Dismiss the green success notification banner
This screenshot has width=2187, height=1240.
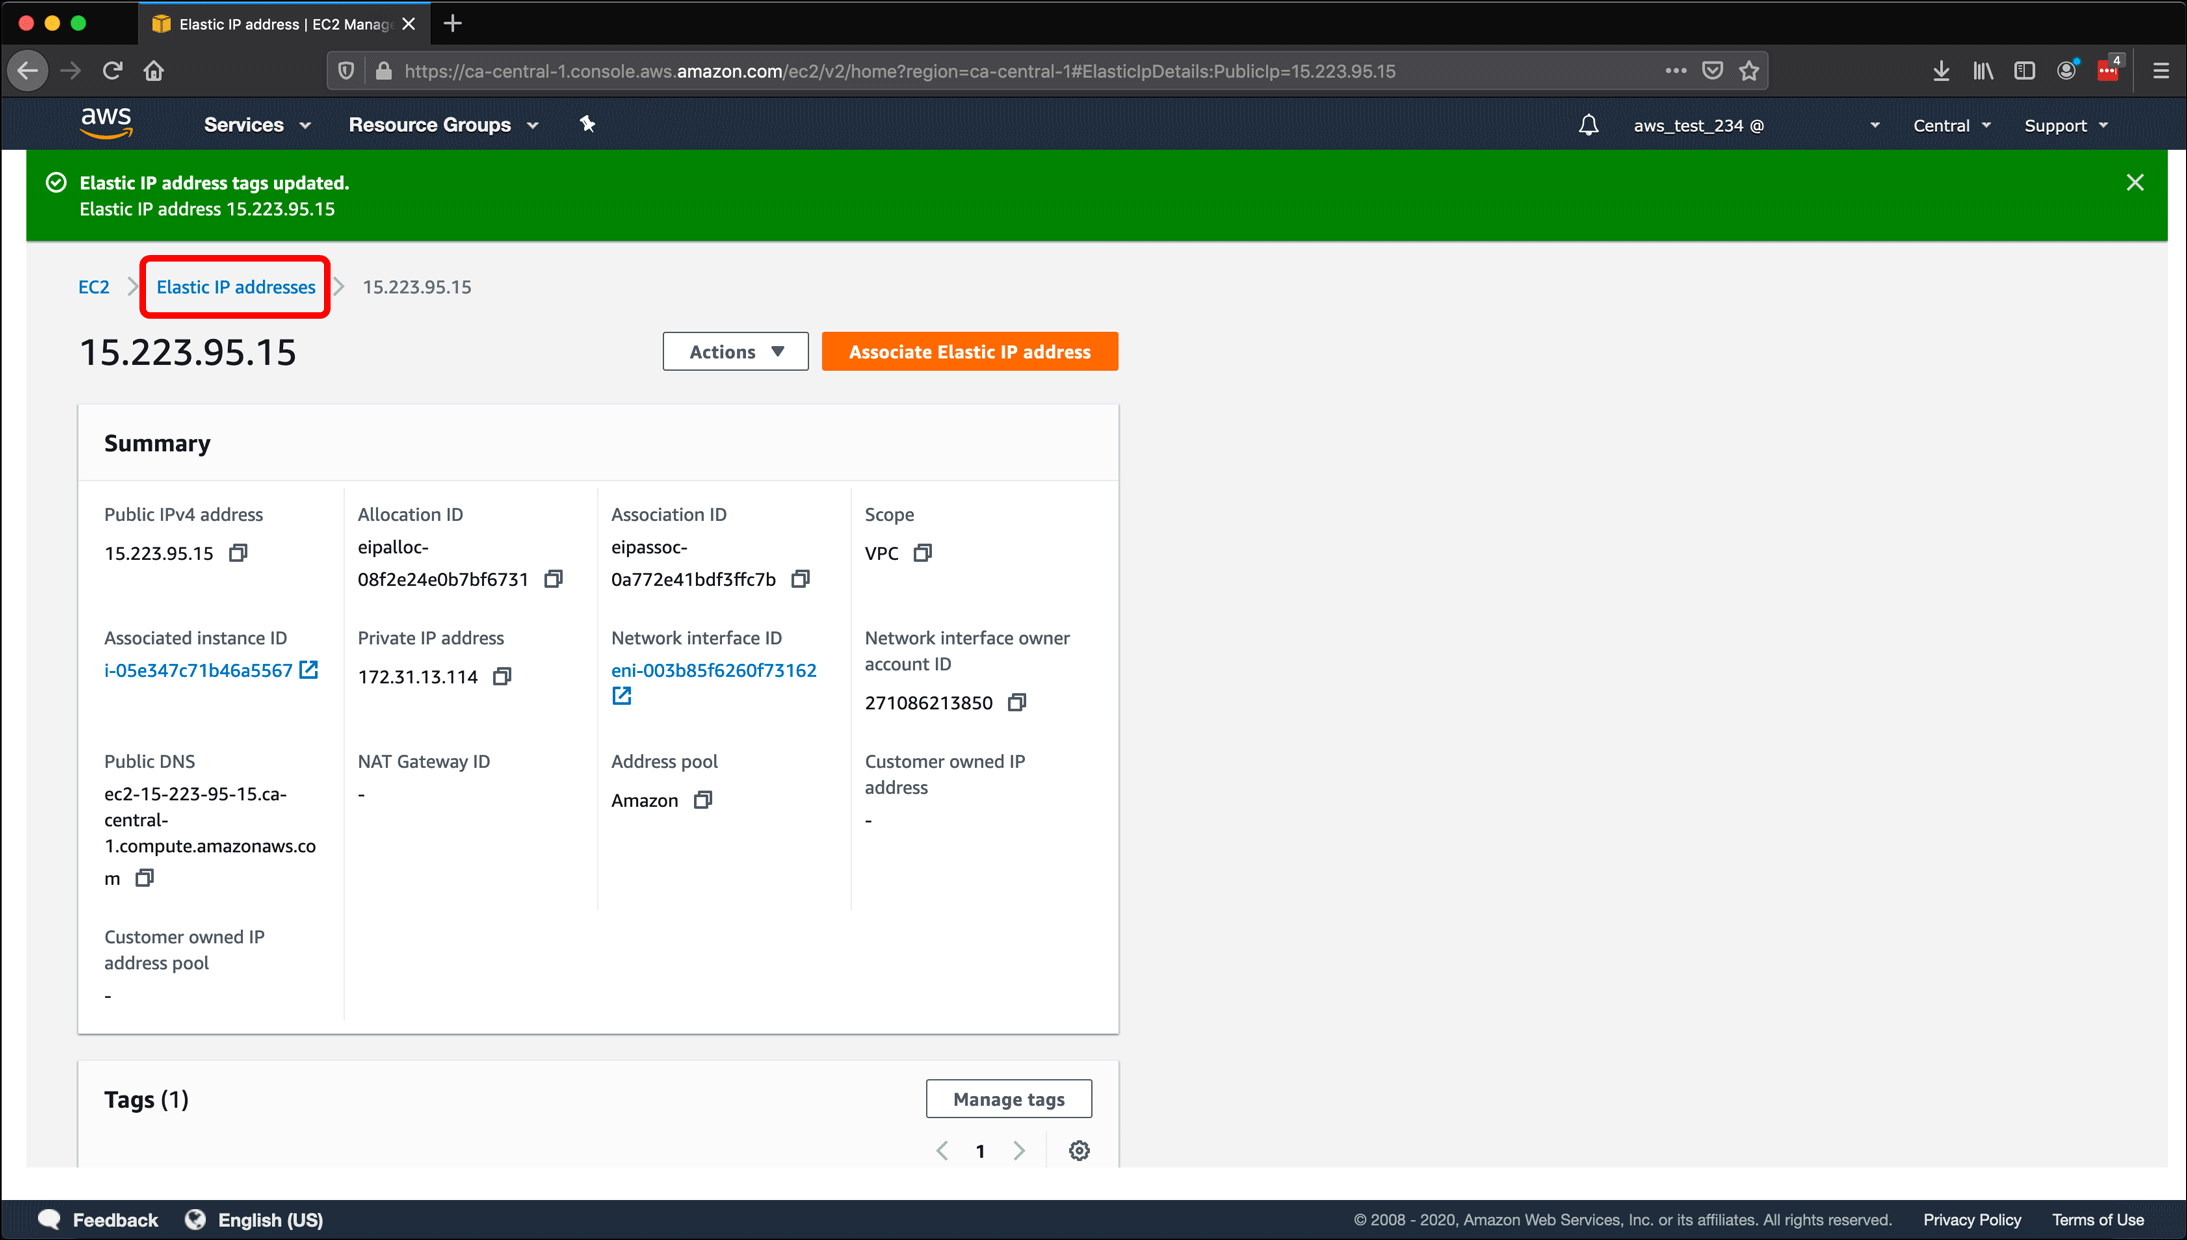pyautogui.click(x=2134, y=182)
